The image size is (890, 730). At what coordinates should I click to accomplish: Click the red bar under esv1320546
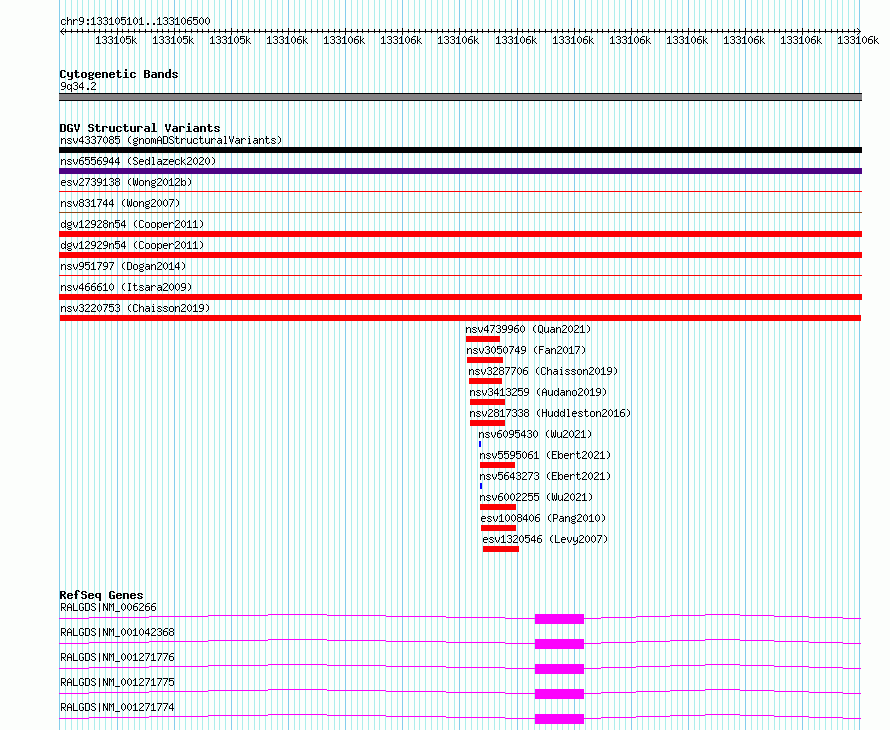point(501,549)
